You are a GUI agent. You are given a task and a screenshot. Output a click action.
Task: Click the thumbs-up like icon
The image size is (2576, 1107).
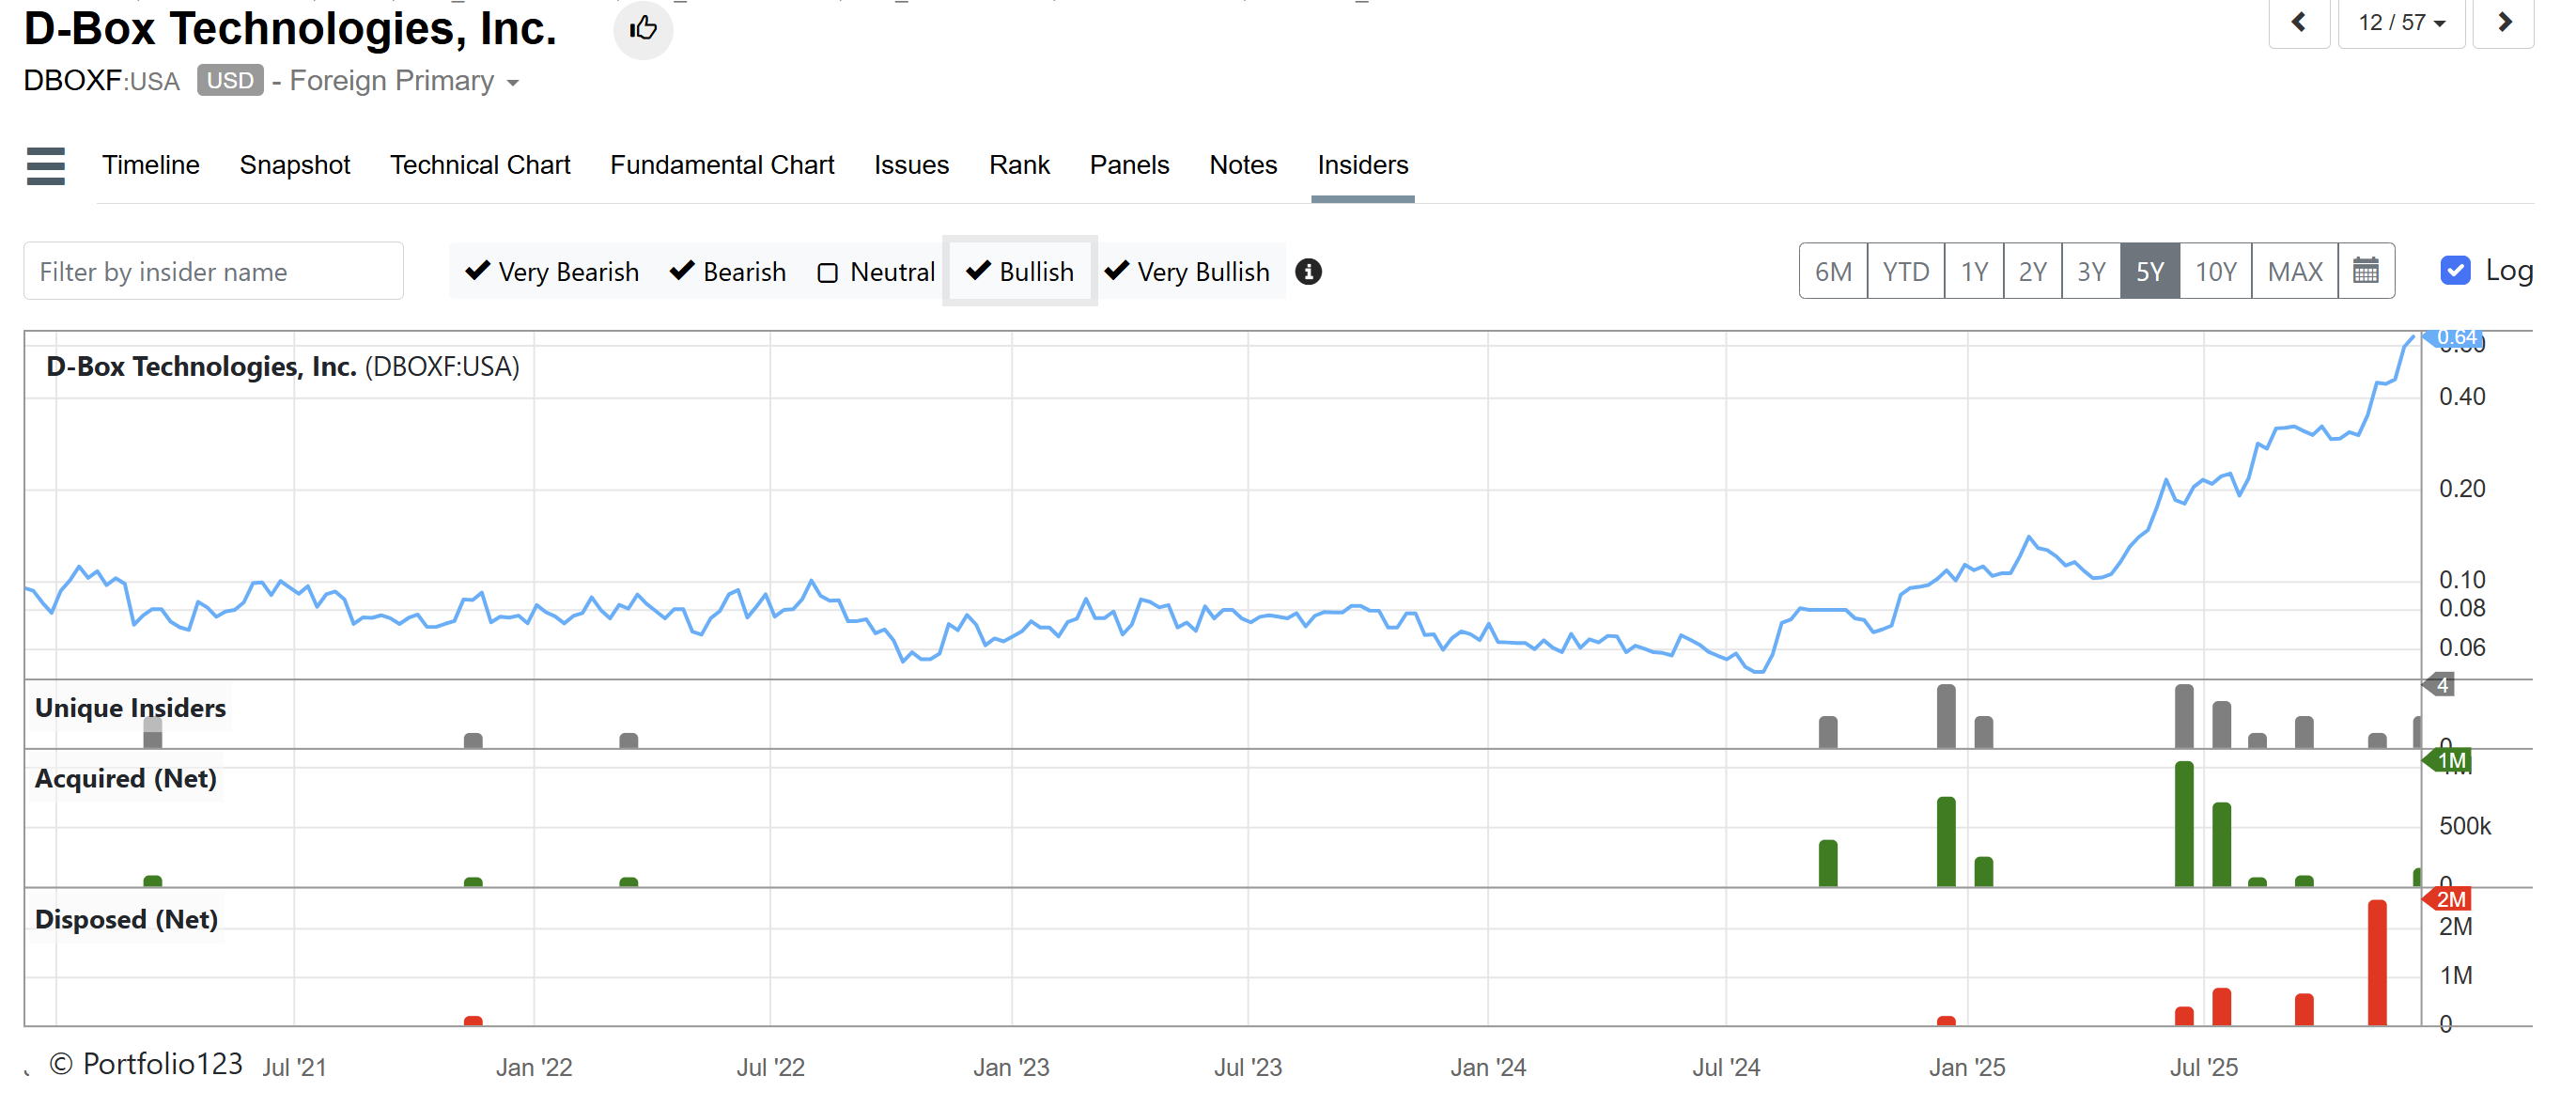642,28
